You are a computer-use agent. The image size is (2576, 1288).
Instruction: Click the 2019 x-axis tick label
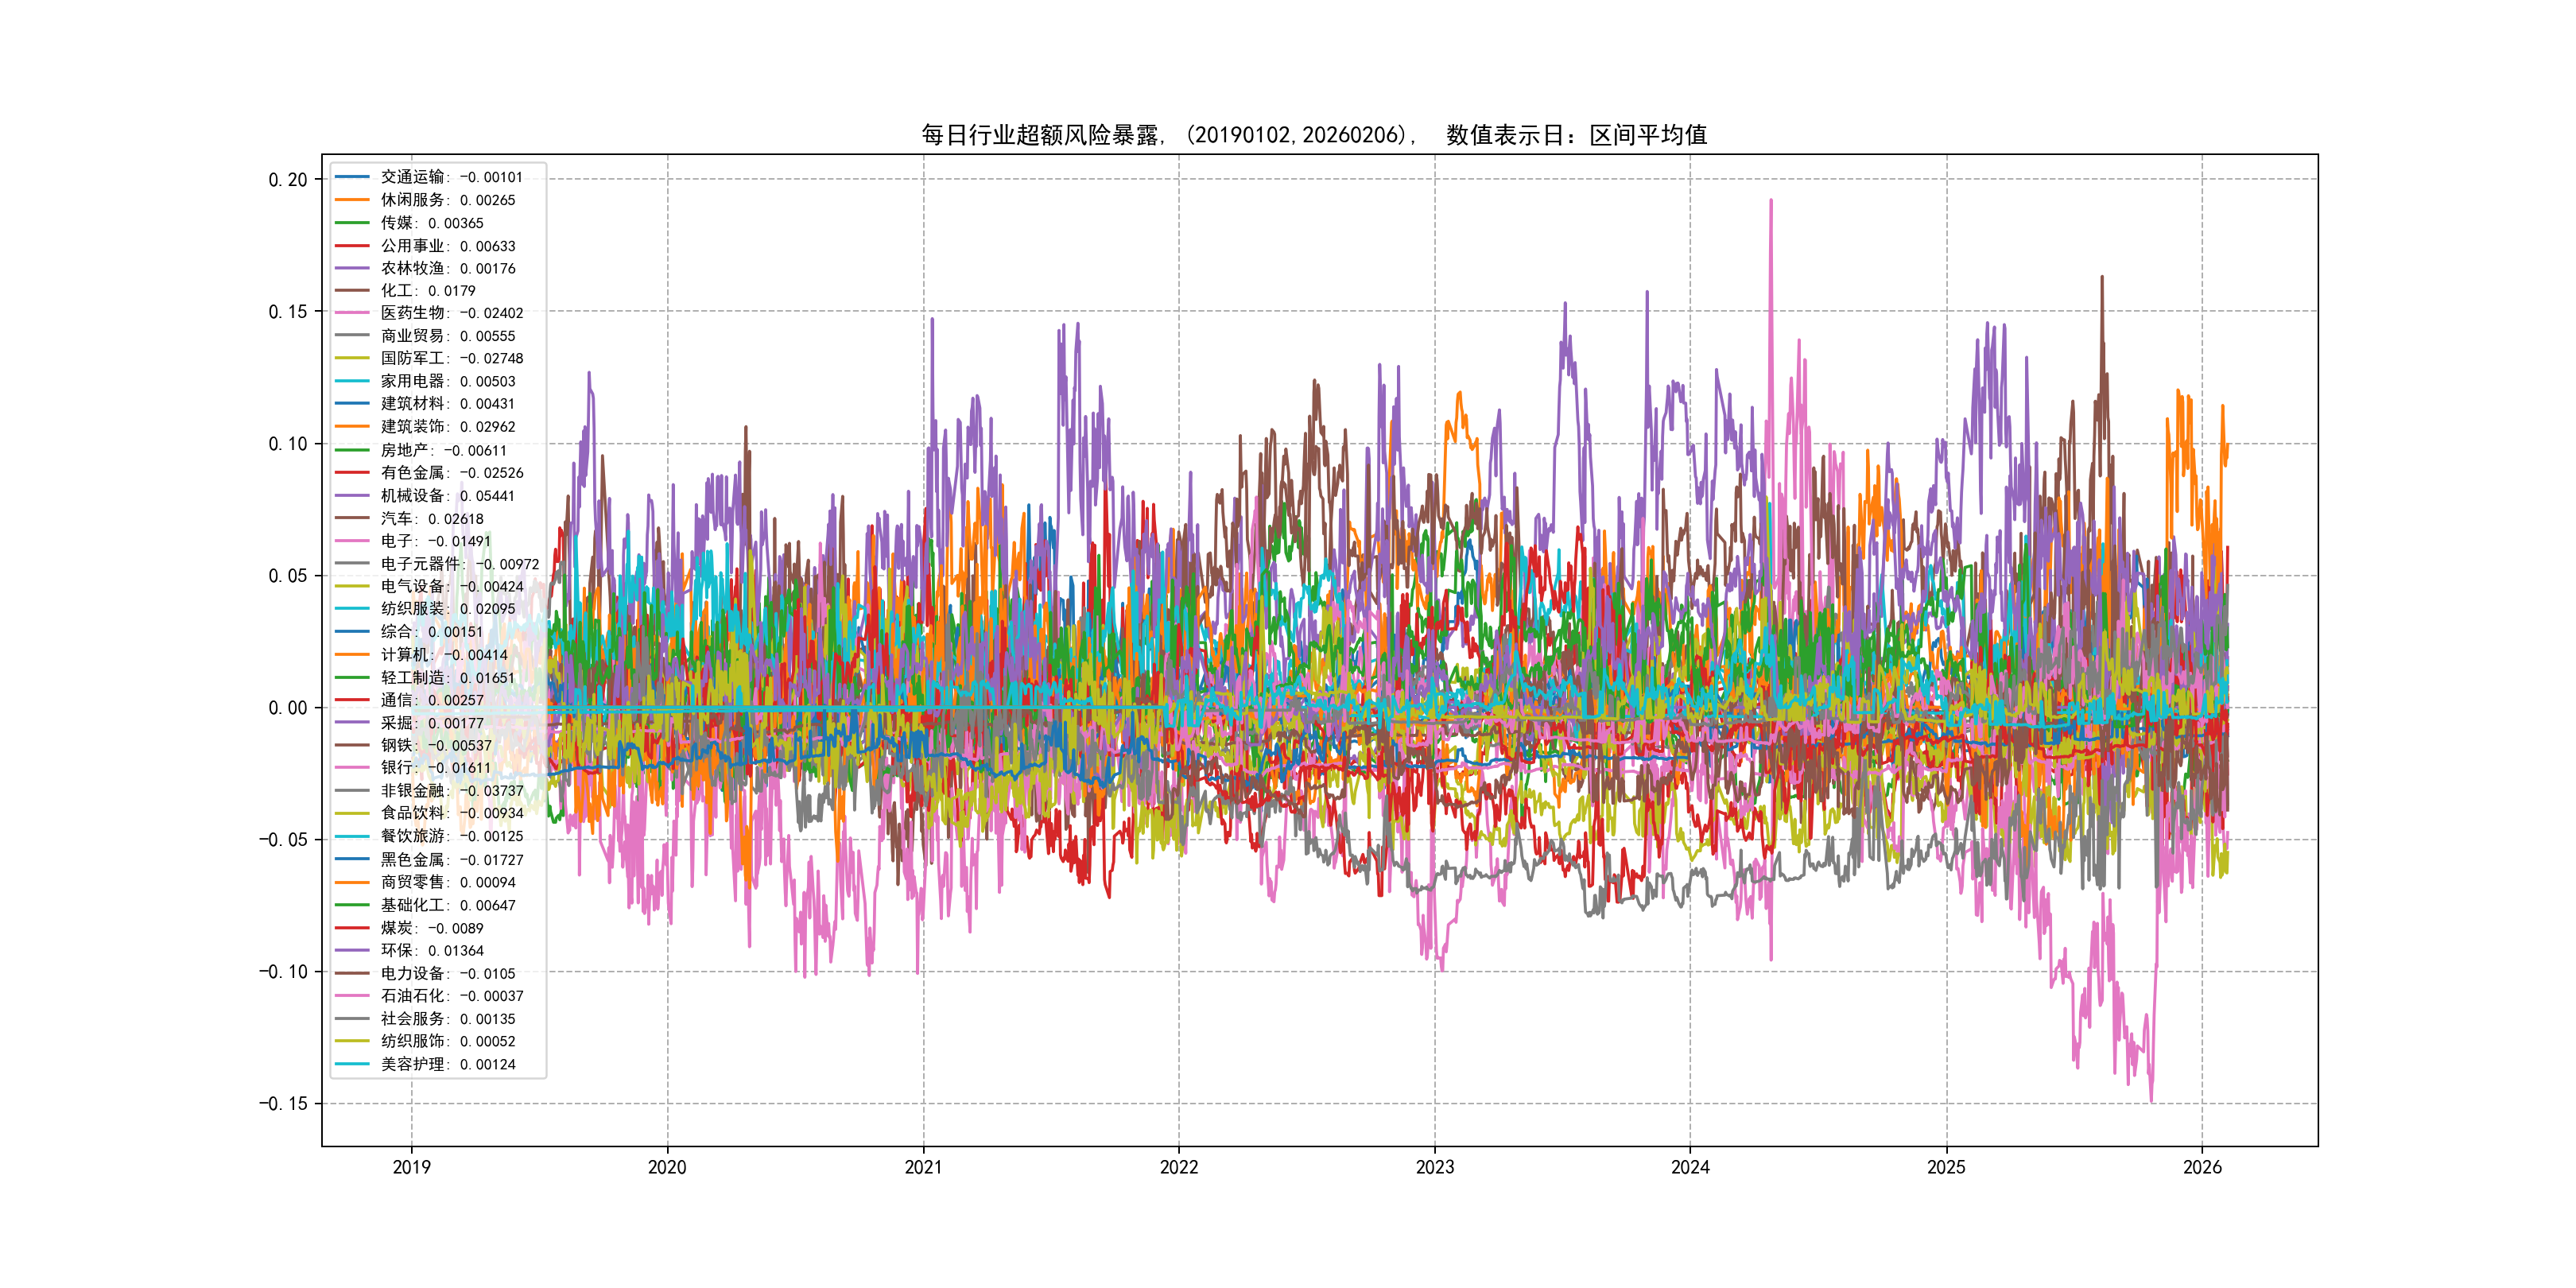point(411,1167)
